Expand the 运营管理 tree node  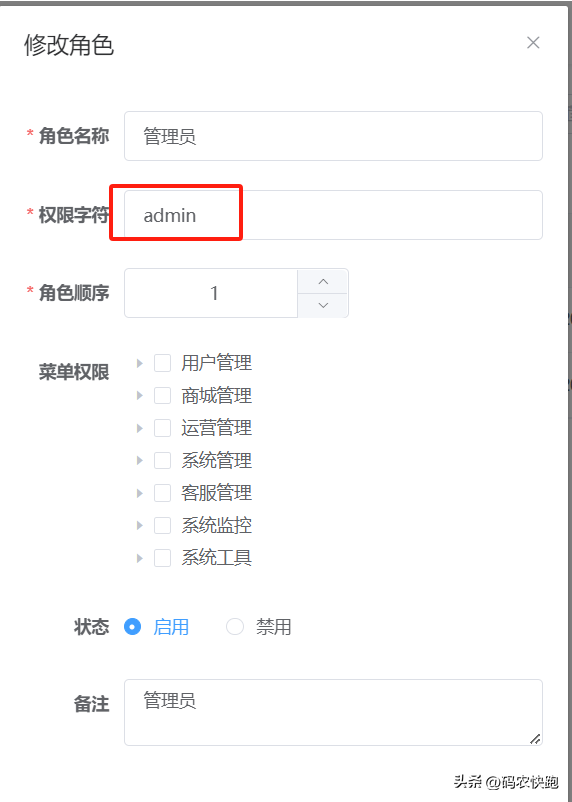point(140,428)
